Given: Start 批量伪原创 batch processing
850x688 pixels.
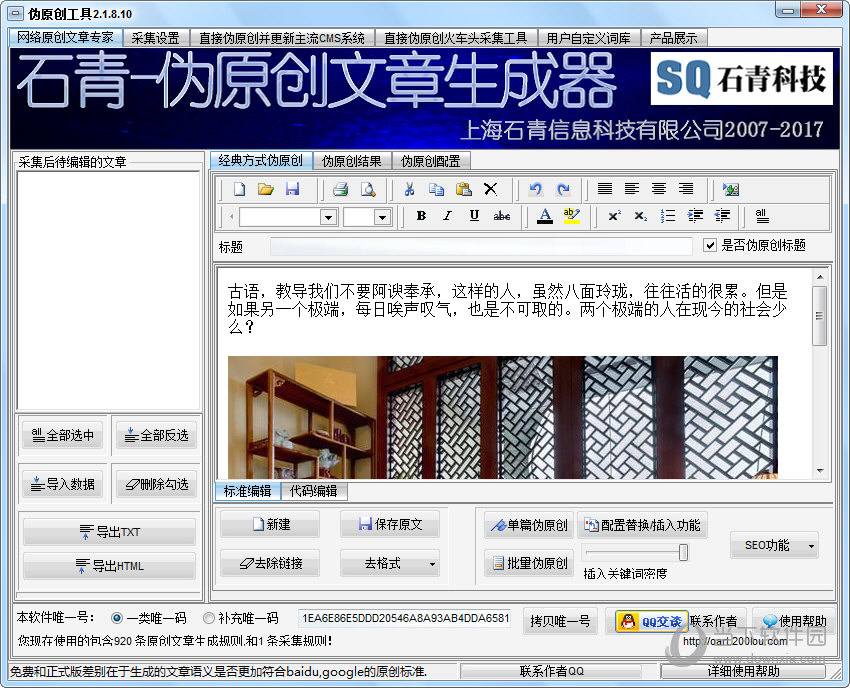Looking at the screenshot, I should (529, 563).
